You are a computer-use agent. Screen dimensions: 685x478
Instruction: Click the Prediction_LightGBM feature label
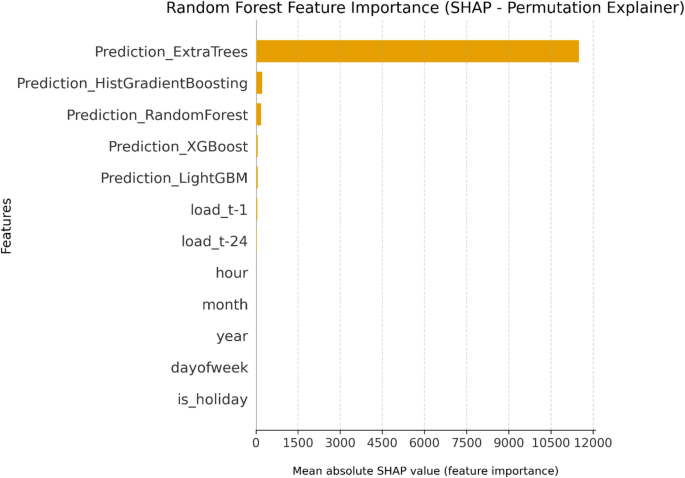coord(174,178)
